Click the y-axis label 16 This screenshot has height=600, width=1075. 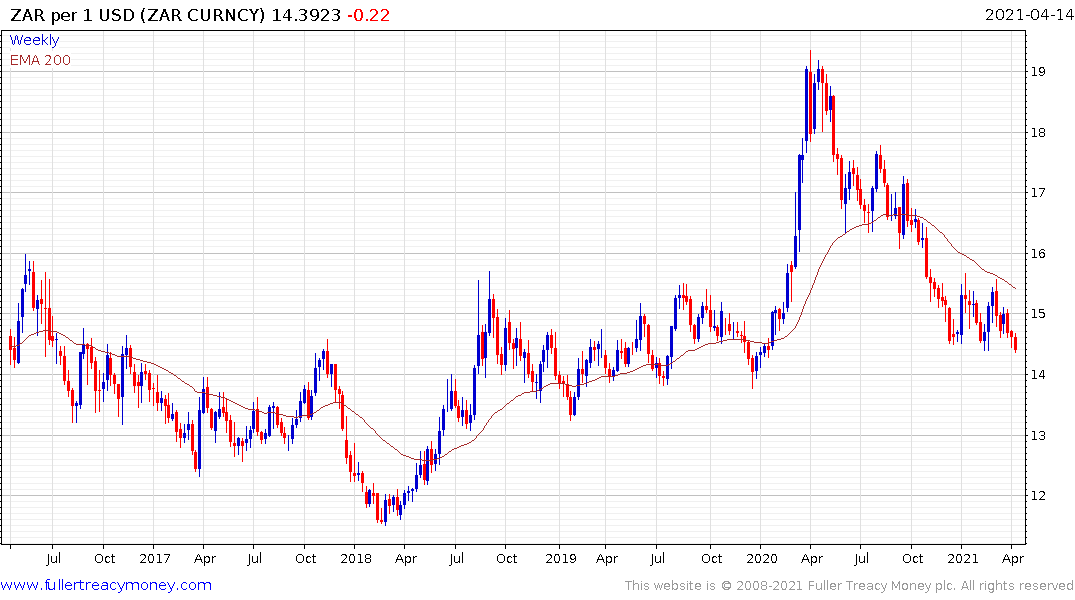[1037, 254]
